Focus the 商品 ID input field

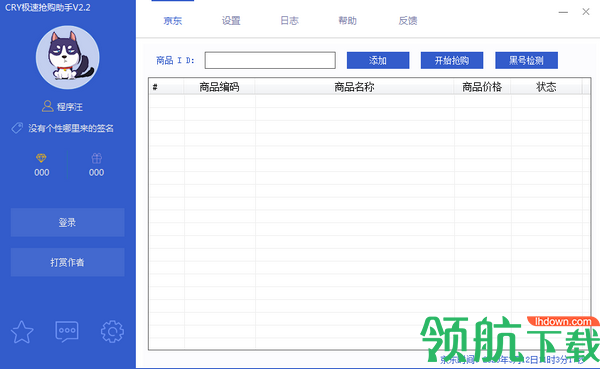pyautogui.click(x=270, y=60)
